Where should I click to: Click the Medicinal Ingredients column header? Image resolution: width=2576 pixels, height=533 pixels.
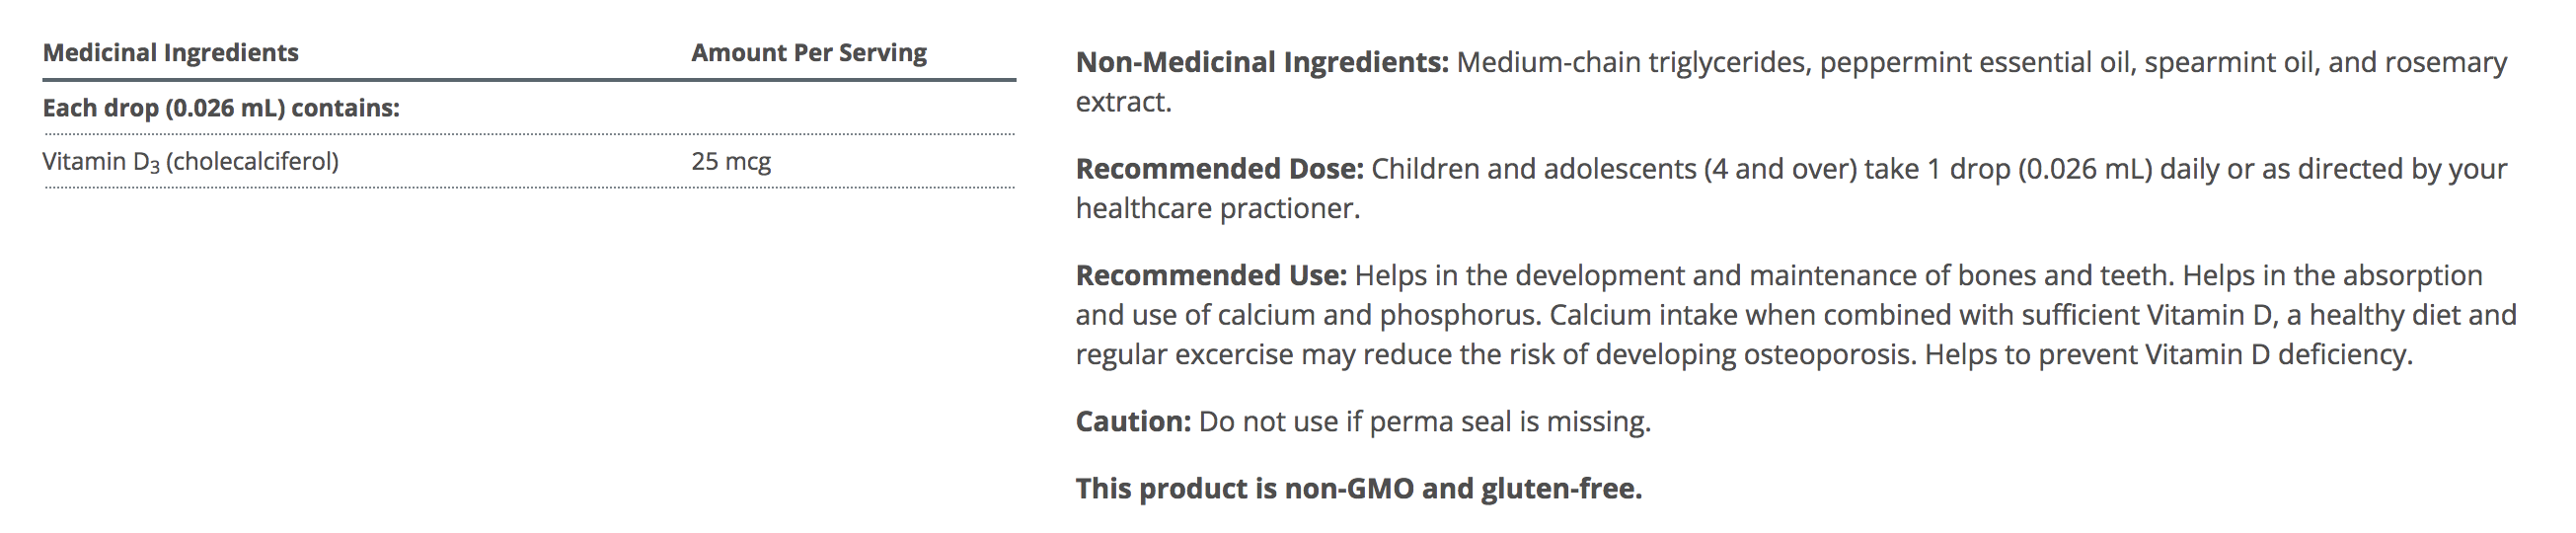click(x=170, y=53)
